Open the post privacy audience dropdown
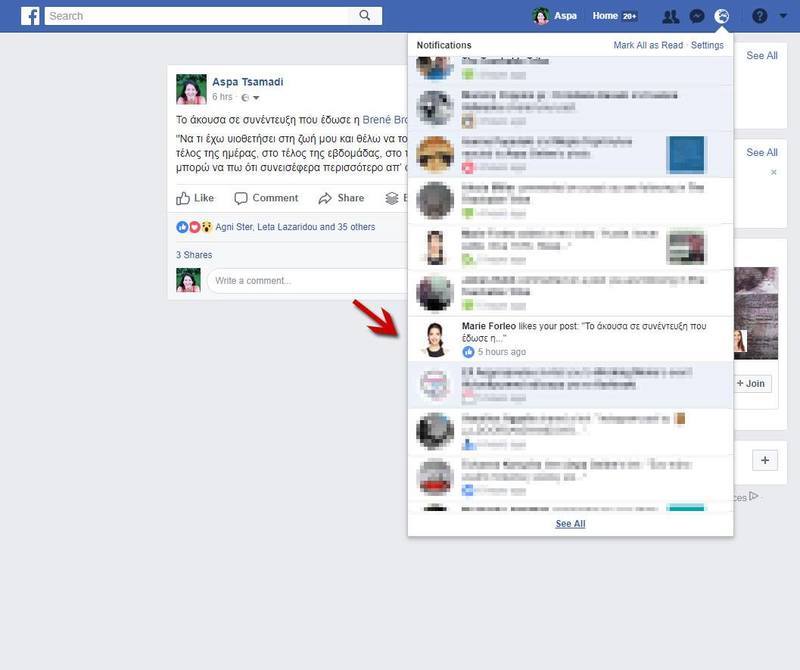800x670 pixels. (x=251, y=97)
